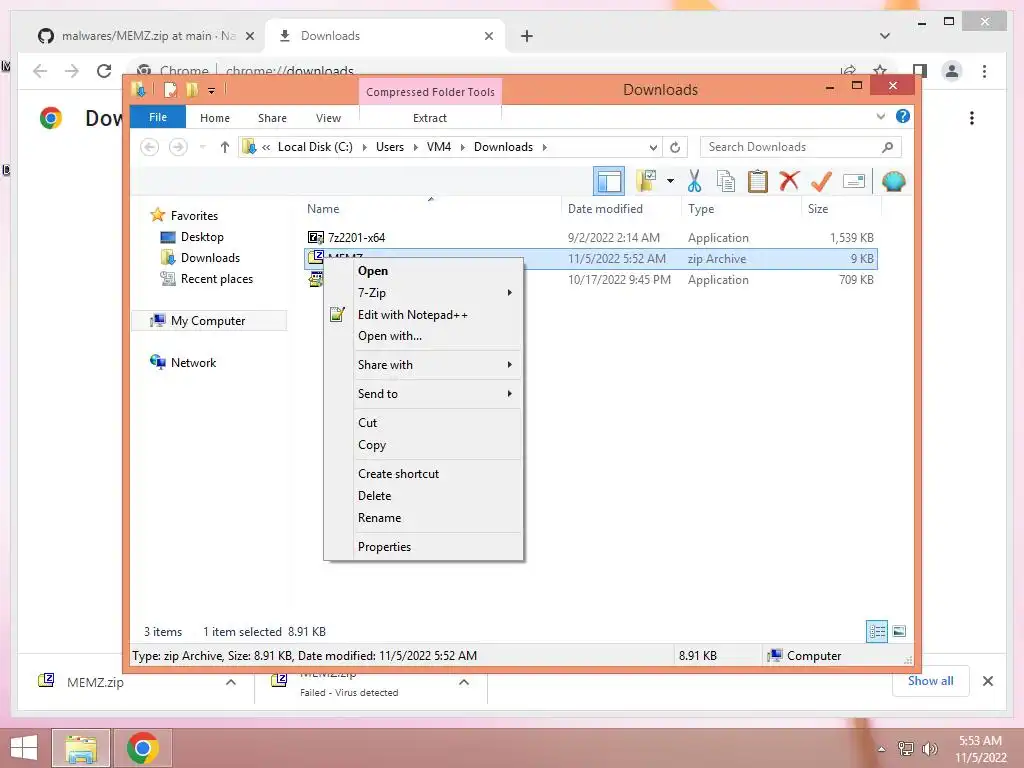Click Local Disk (C:) breadcrumb
The image size is (1024, 768).
click(x=315, y=147)
